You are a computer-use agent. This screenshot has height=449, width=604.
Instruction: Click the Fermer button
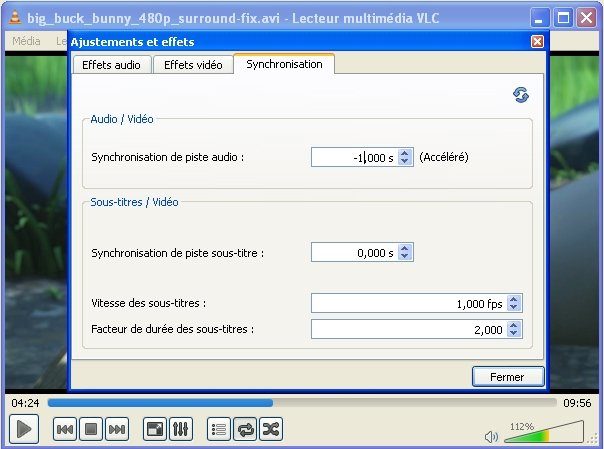click(508, 377)
